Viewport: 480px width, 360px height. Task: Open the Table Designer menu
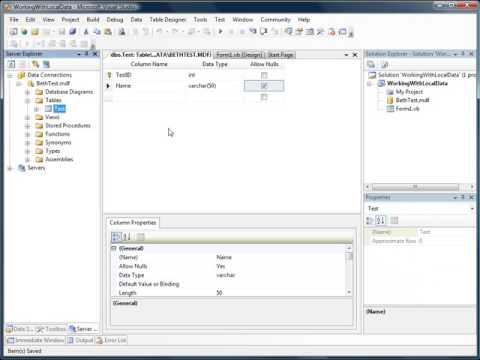[x=167, y=20]
